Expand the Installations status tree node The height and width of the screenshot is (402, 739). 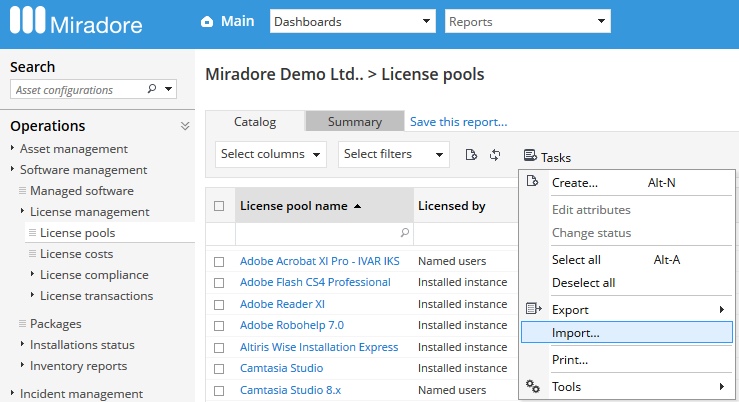coord(22,344)
